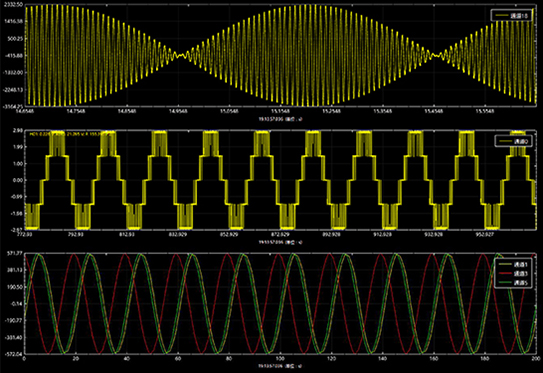Click the -0.14 zero-level label on bottom y-axis
The image size is (543, 373).
17,304
